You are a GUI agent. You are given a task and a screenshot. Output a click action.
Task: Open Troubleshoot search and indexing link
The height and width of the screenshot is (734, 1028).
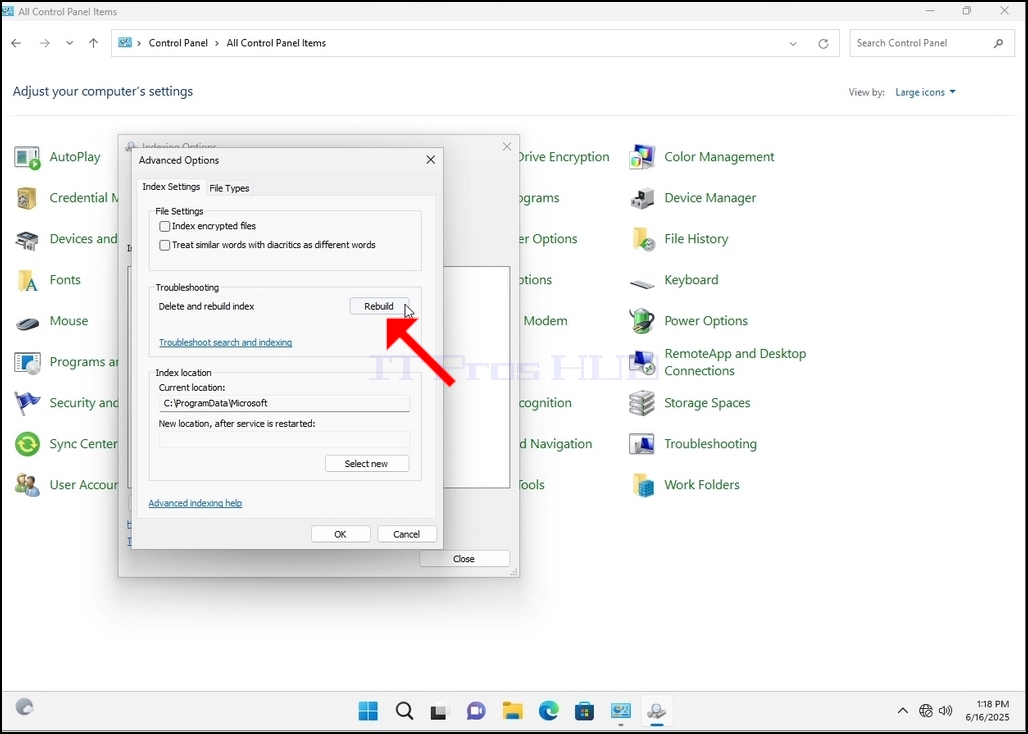click(226, 343)
